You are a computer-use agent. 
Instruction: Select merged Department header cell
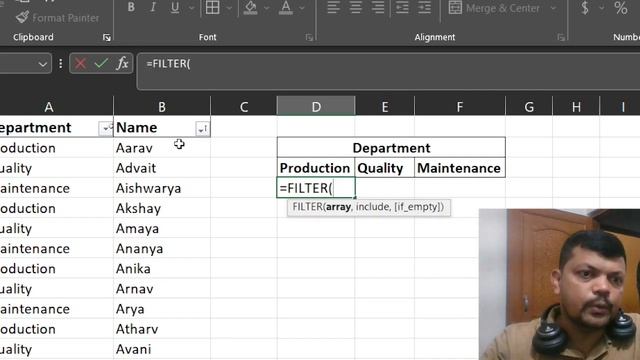pyautogui.click(x=391, y=148)
